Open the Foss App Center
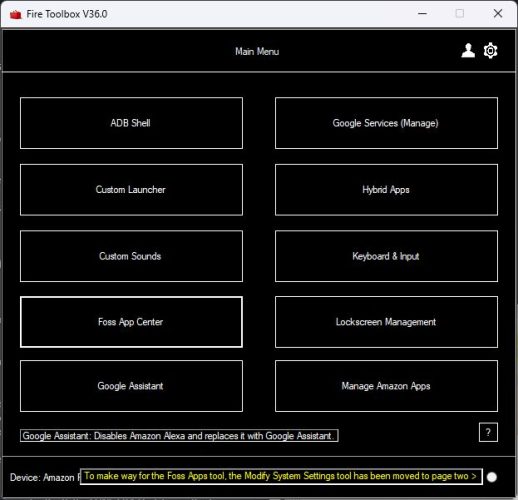The image size is (518, 500). pyautogui.click(x=131, y=322)
